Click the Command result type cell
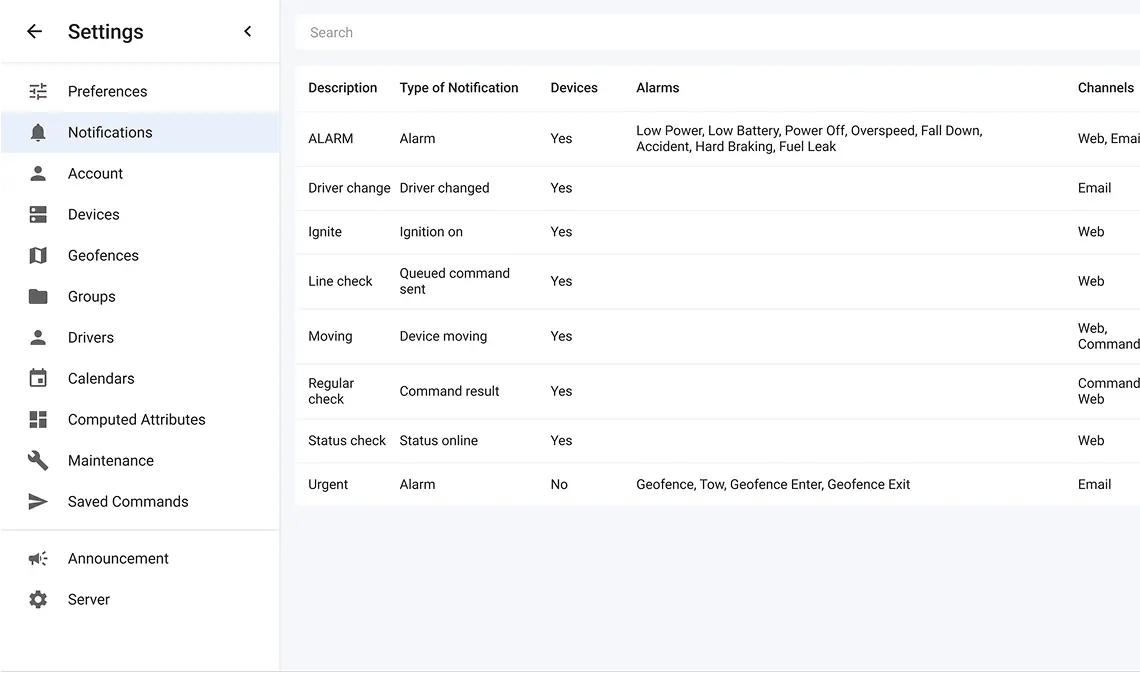Screen dimensions: 1140x674 (449, 390)
